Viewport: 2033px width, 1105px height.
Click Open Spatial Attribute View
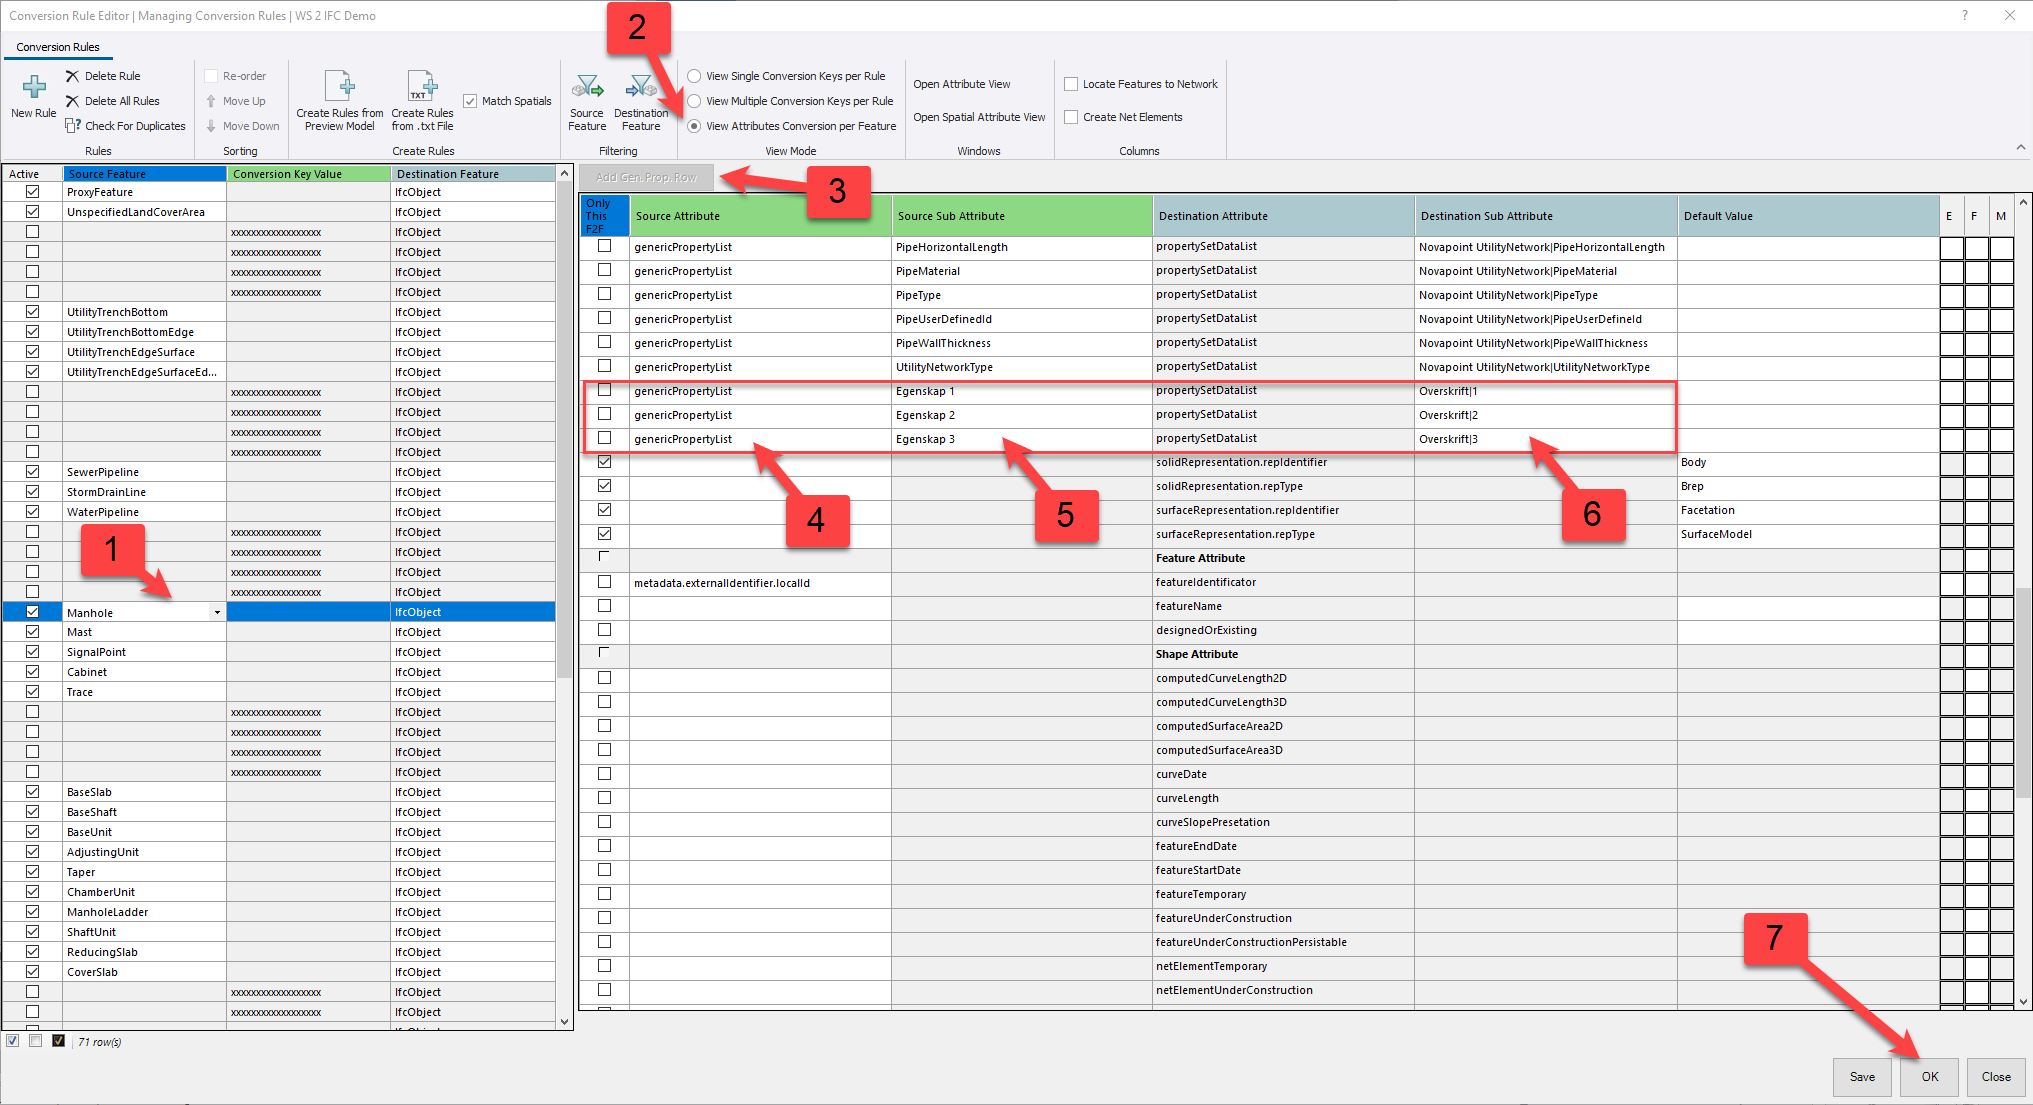tap(978, 117)
